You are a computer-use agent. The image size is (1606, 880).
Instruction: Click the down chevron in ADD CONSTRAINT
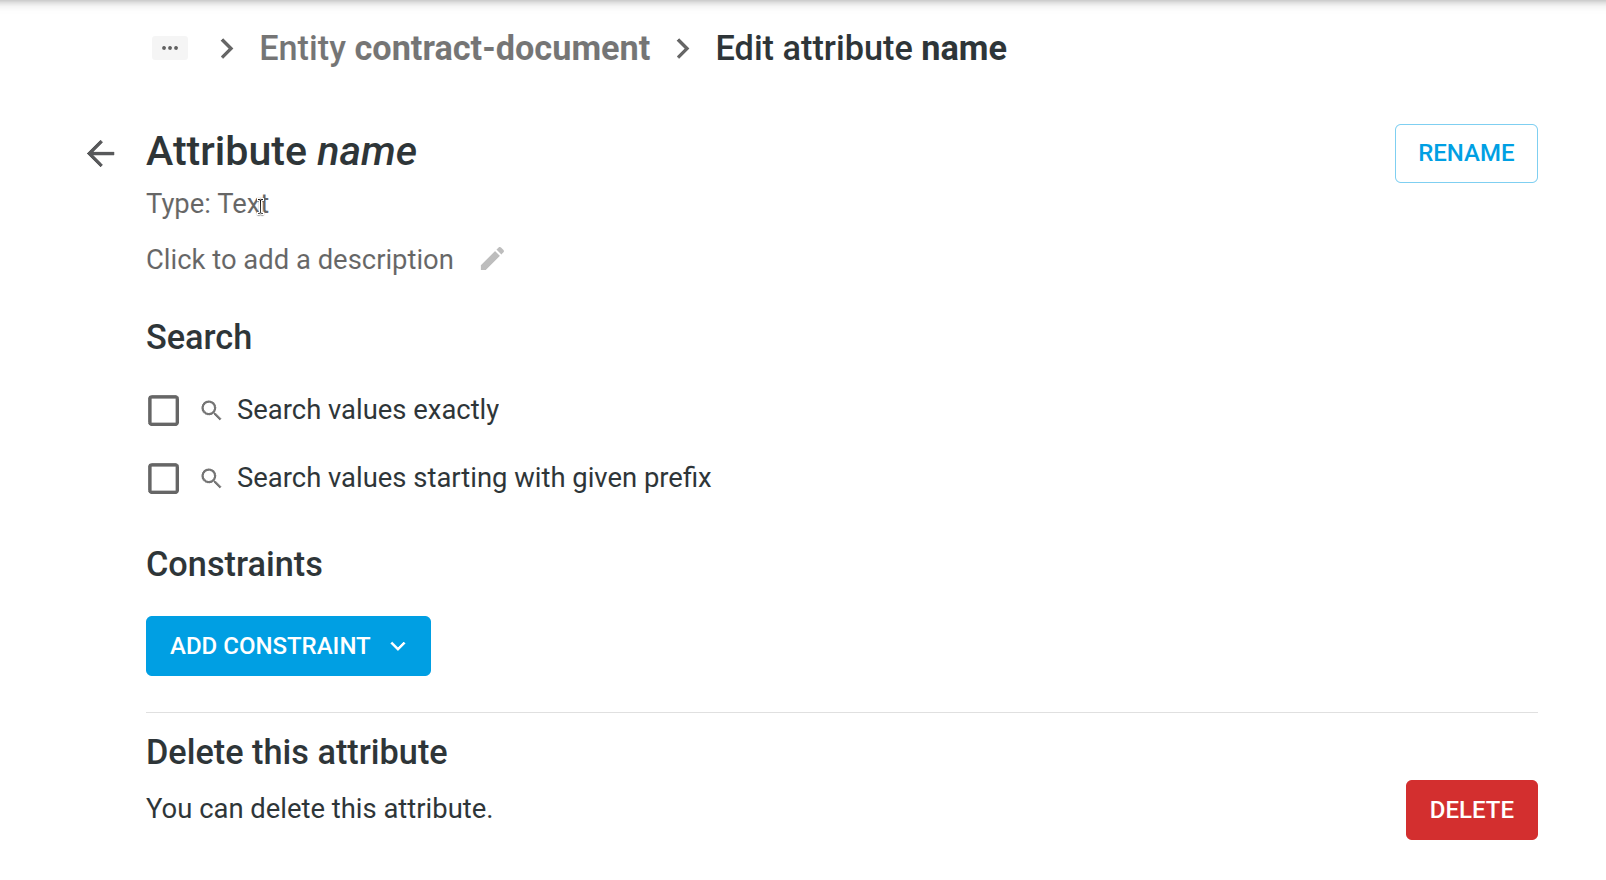point(398,646)
